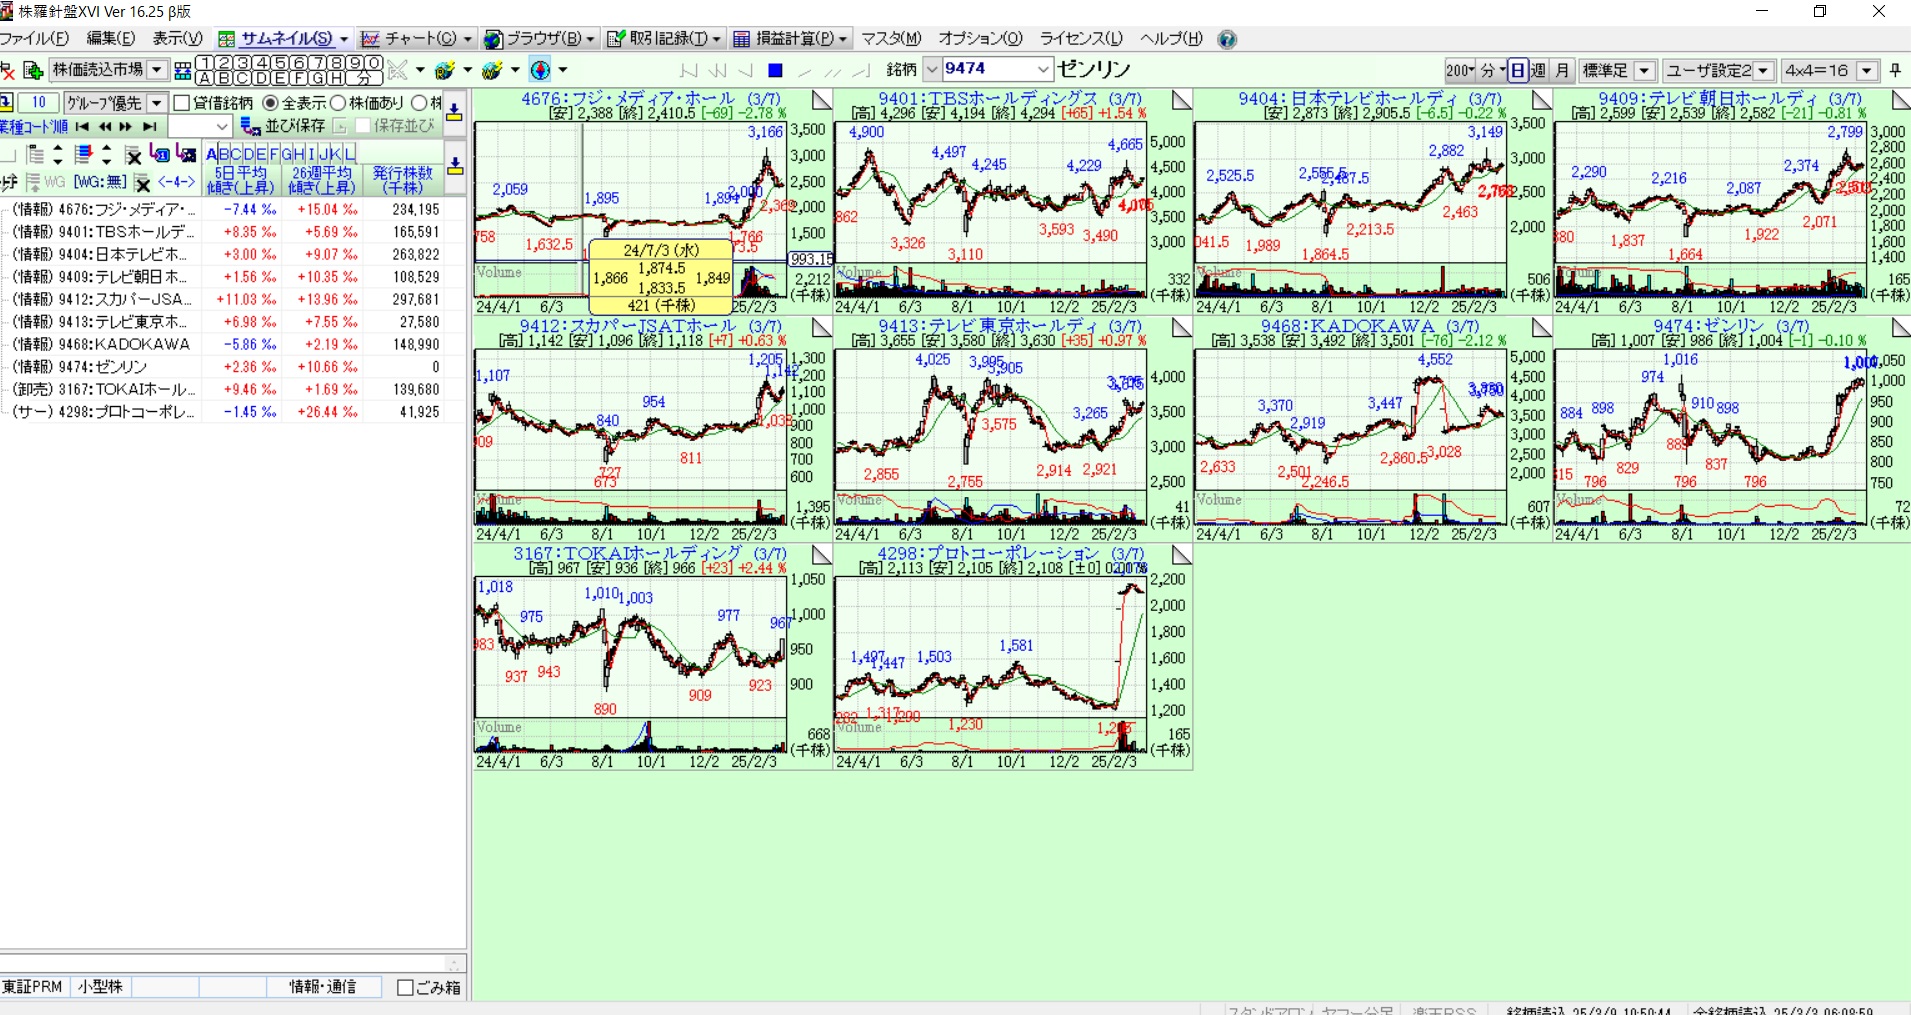Image resolution: width=1911 pixels, height=1015 pixels.
Task: Click the WG delete X icon
Action: click(143, 182)
